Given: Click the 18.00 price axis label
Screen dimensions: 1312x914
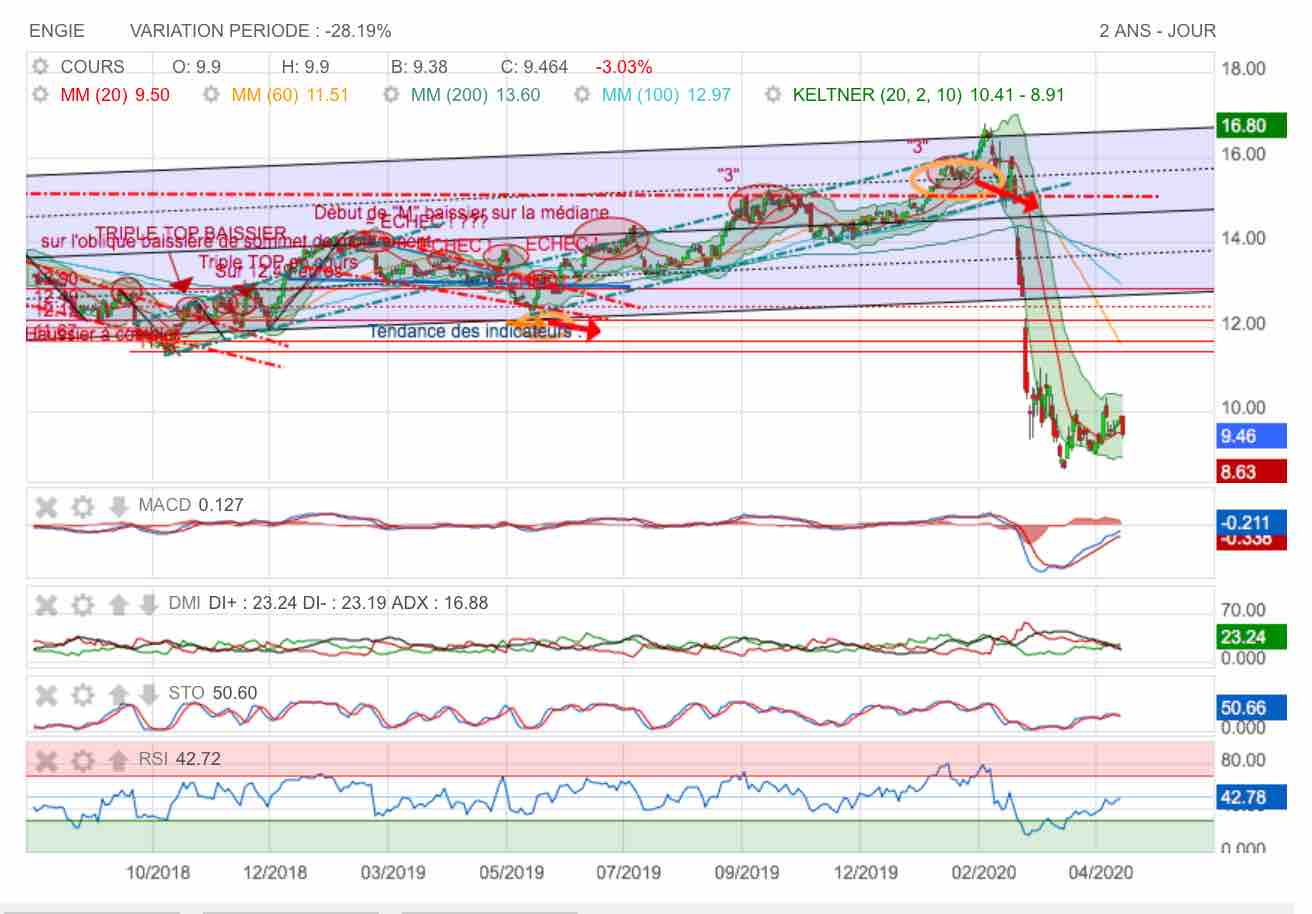Looking at the screenshot, I should [x=1245, y=68].
